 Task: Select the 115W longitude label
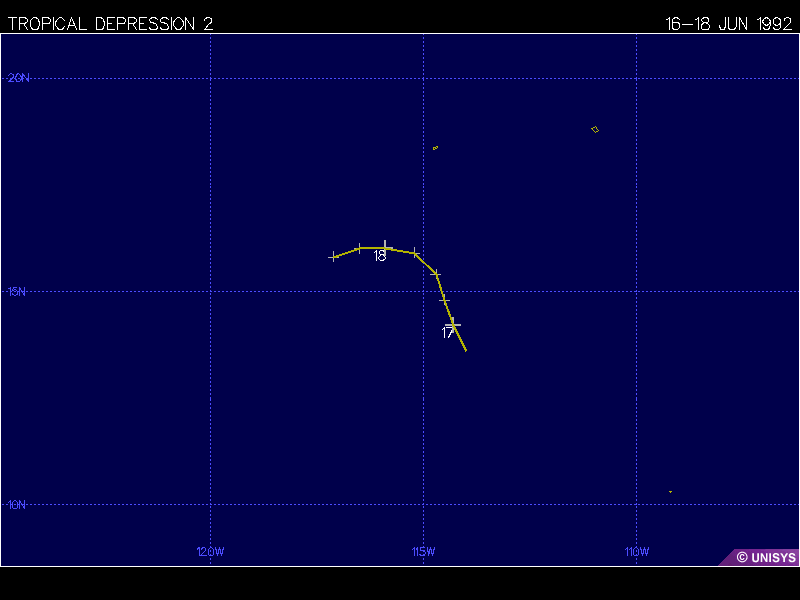(x=423, y=552)
